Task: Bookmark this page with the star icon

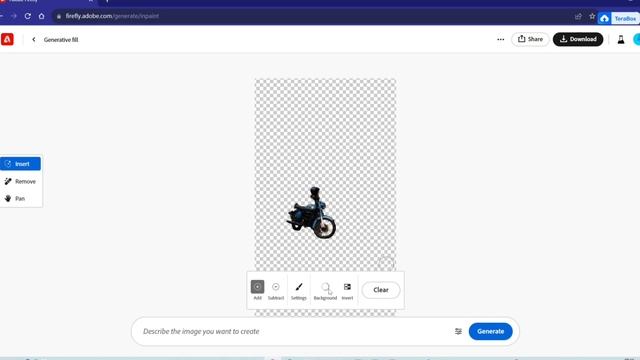Action: tap(592, 16)
